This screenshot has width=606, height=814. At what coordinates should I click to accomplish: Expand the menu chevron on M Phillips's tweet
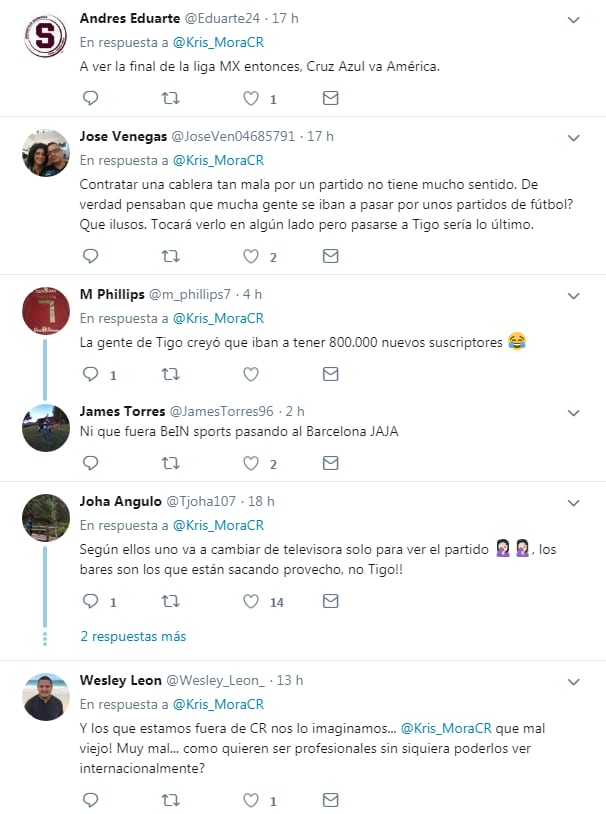click(x=574, y=296)
